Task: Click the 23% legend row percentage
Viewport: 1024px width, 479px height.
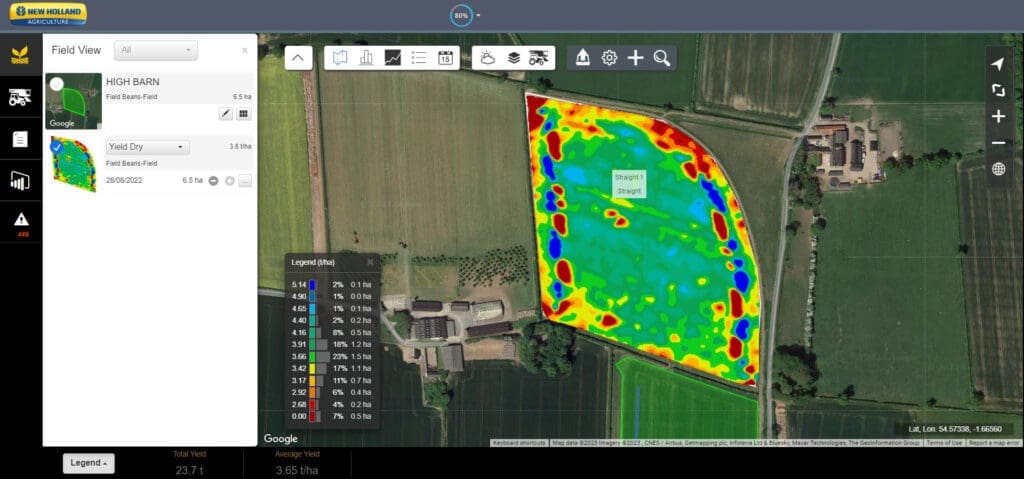Action: pyautogui.click(x=338, y=356)
